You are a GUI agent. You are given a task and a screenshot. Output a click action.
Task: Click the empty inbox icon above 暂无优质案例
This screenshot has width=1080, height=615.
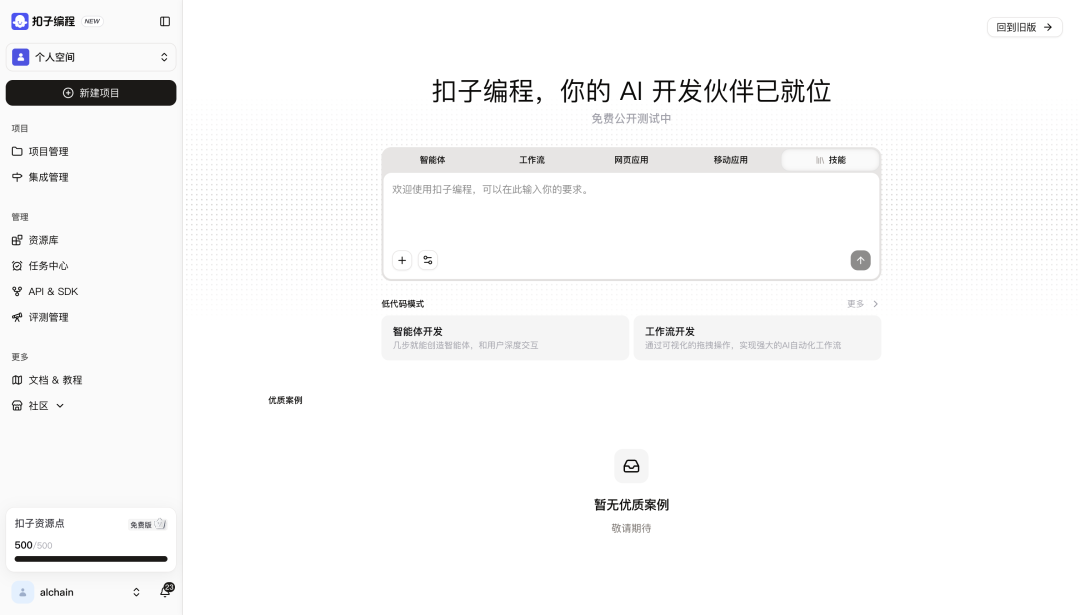tap(631, 466)
